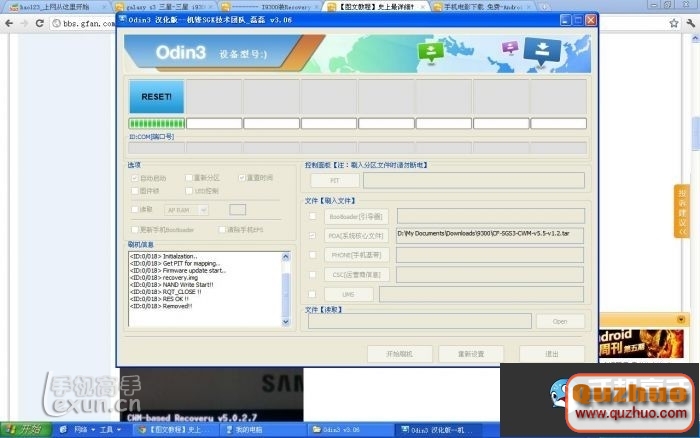700x438 pixels.
Task: Click the small purple download icon in banner
Action: 510,47
